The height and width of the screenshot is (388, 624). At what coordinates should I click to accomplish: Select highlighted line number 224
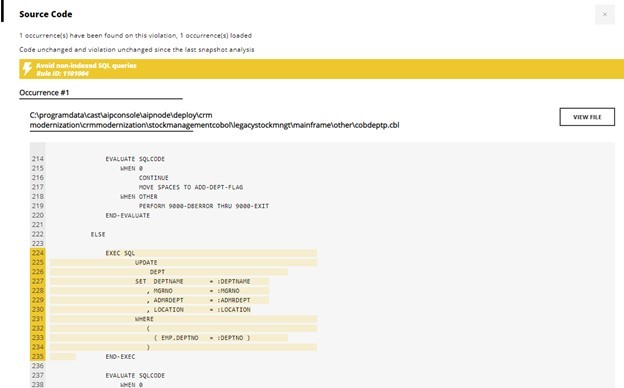pyautogui.click(x=38, y=253)
